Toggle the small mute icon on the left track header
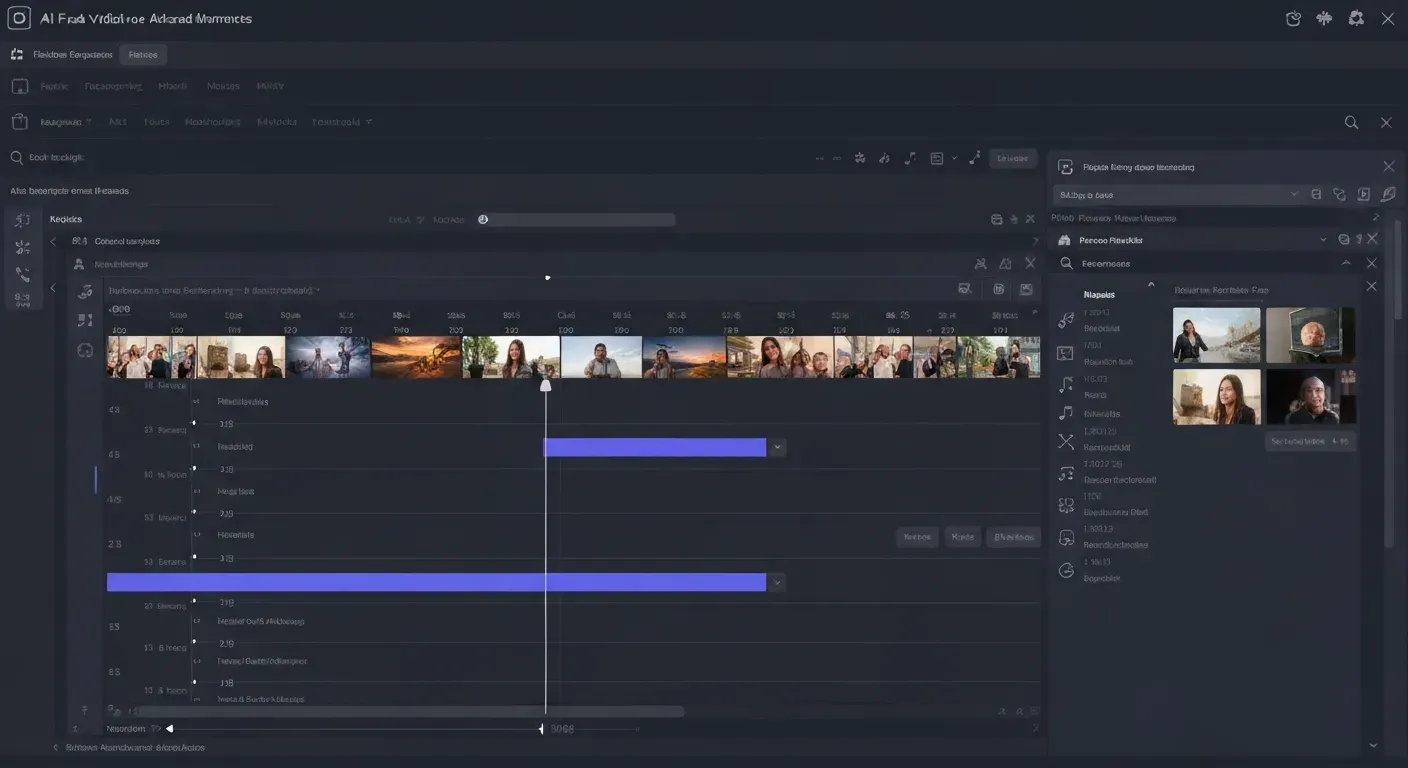This screenshot has height=768, width=1408. tap(196, 446)
